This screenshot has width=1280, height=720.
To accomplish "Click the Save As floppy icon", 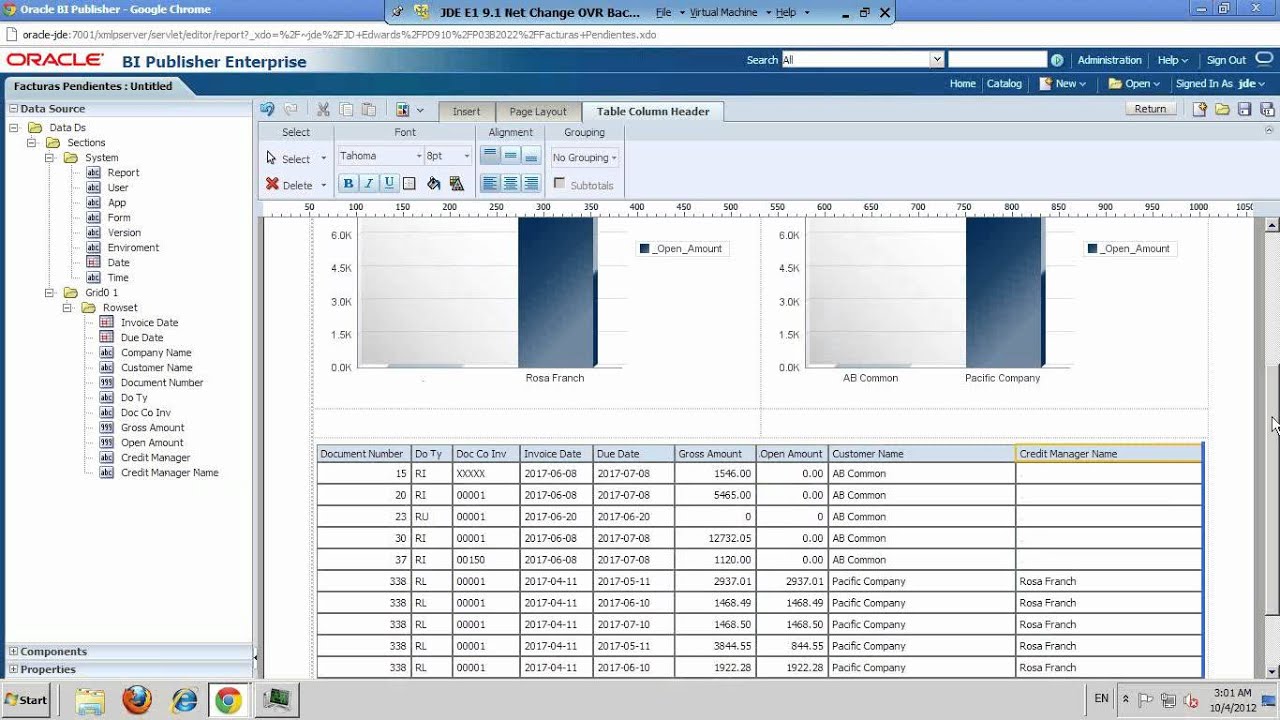I will [1267, 109].
